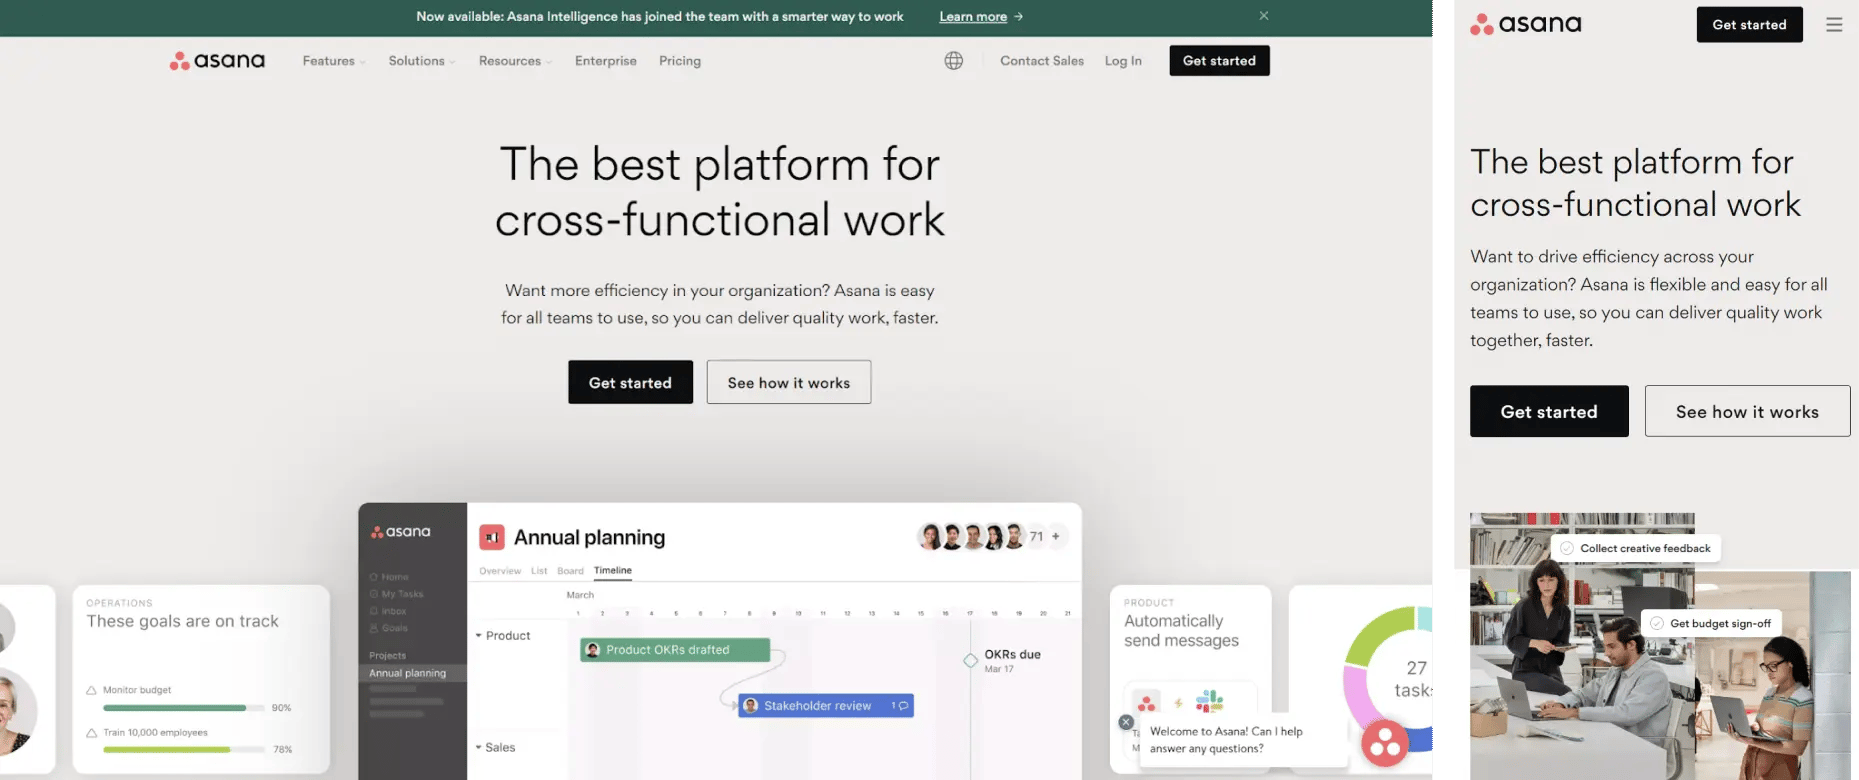Screen dimensions: 1859x780
Task: Click the hero Get started button
Action: (x=630, y=382)
